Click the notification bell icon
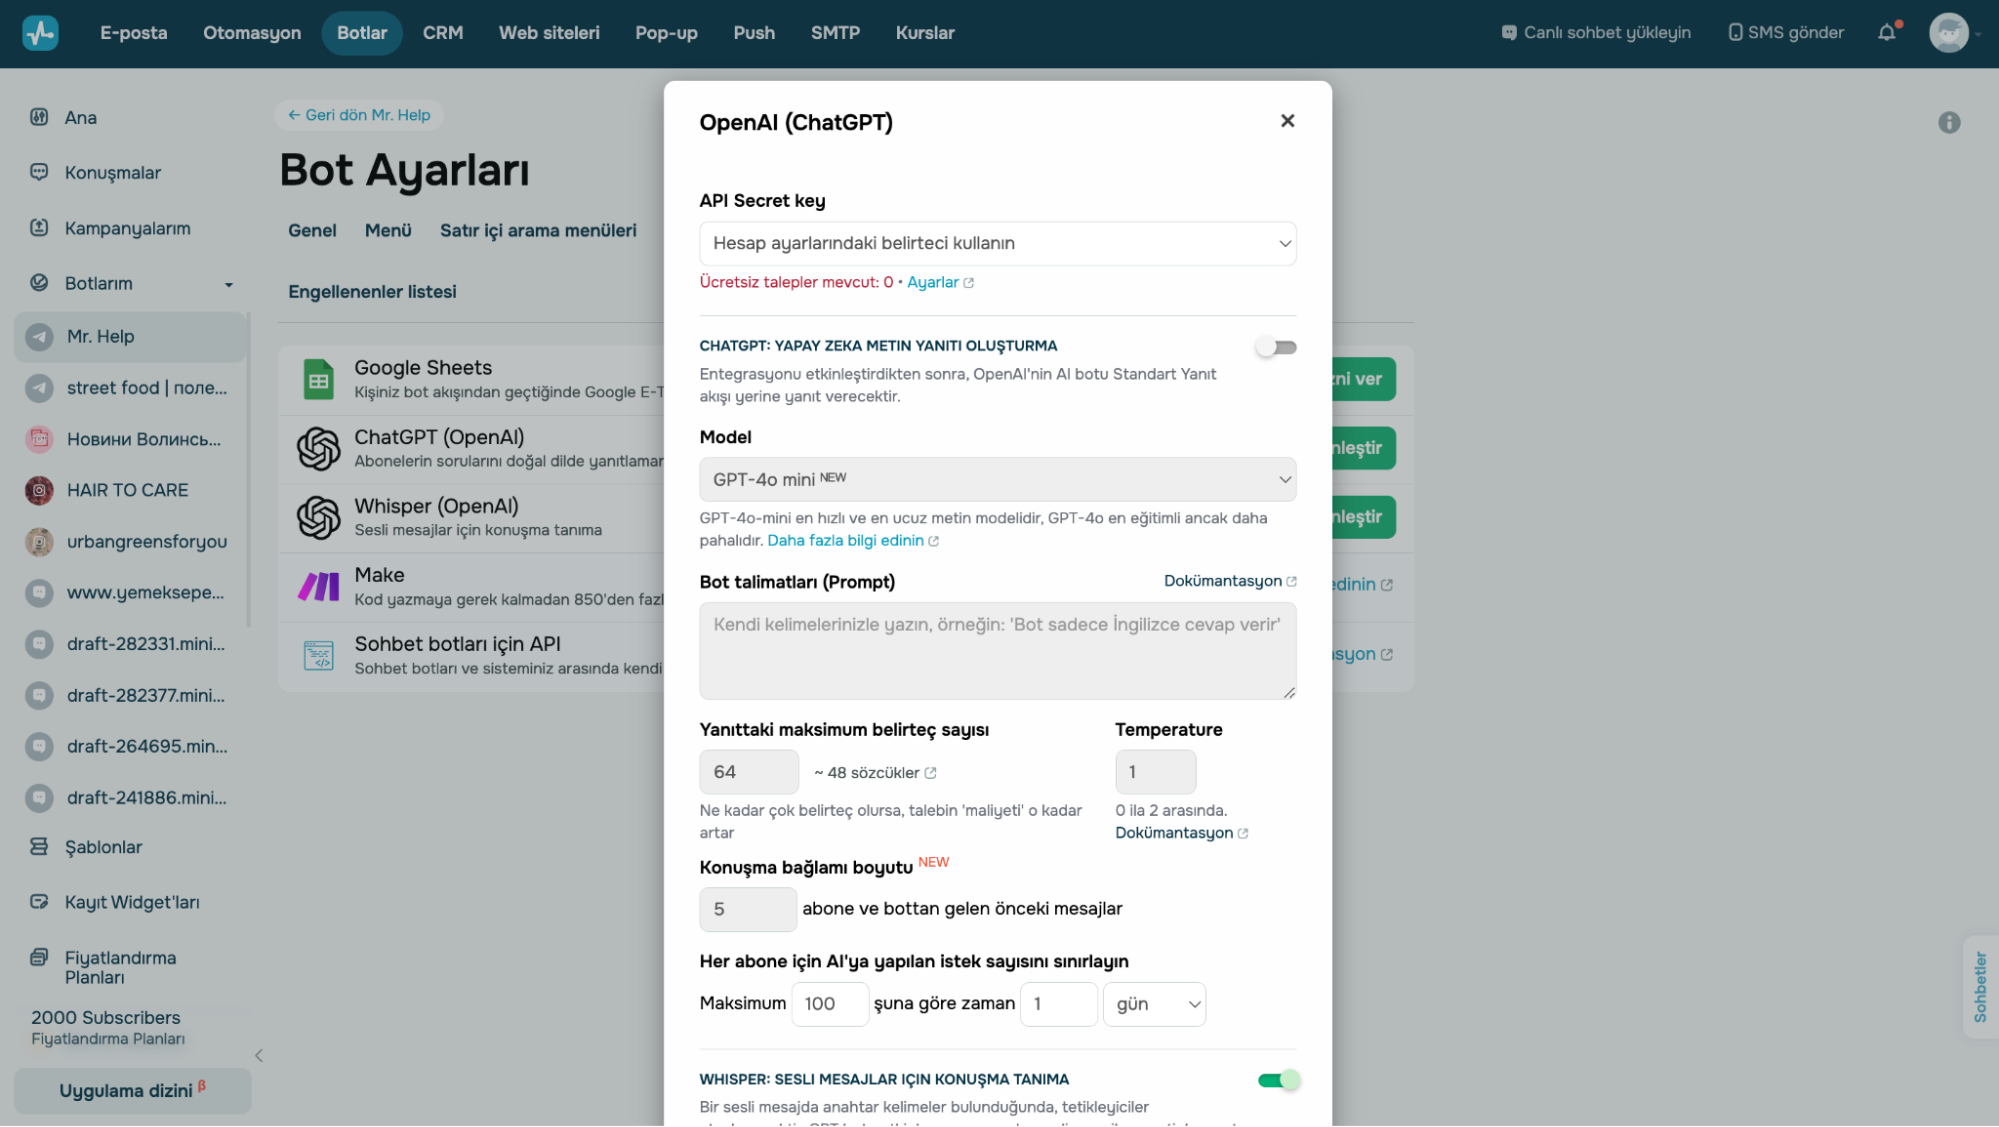1999x1127 pixels. 1886,33
